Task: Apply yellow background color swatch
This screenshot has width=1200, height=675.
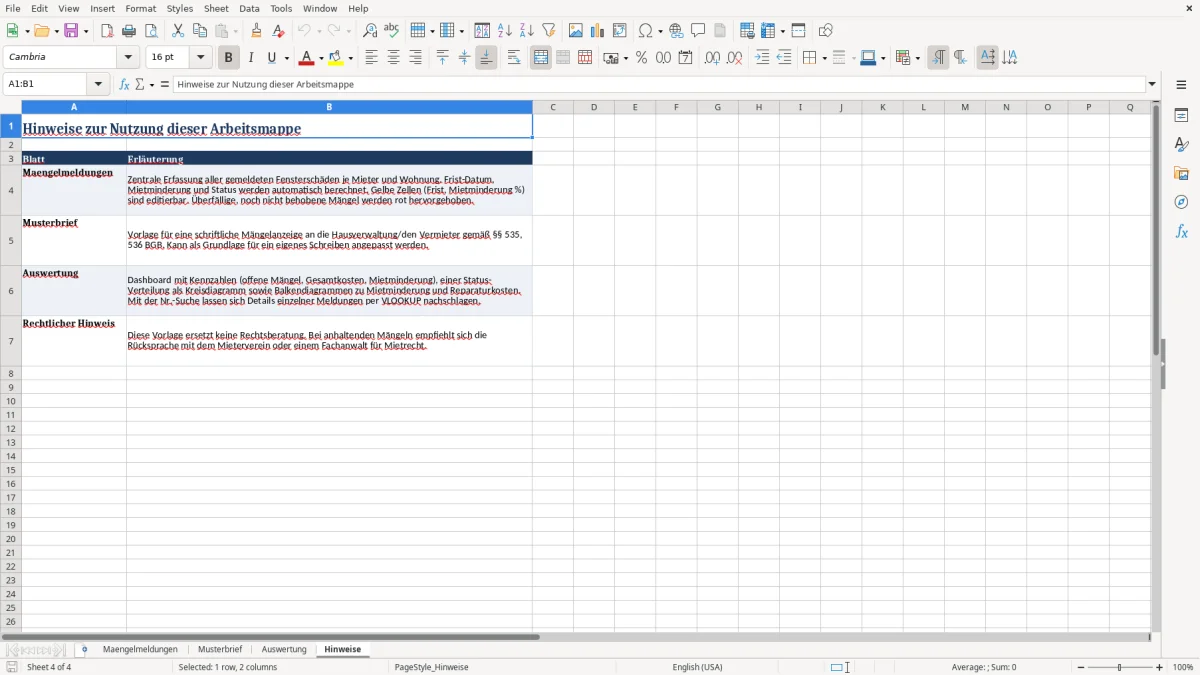Action: (x=337, y=58)
